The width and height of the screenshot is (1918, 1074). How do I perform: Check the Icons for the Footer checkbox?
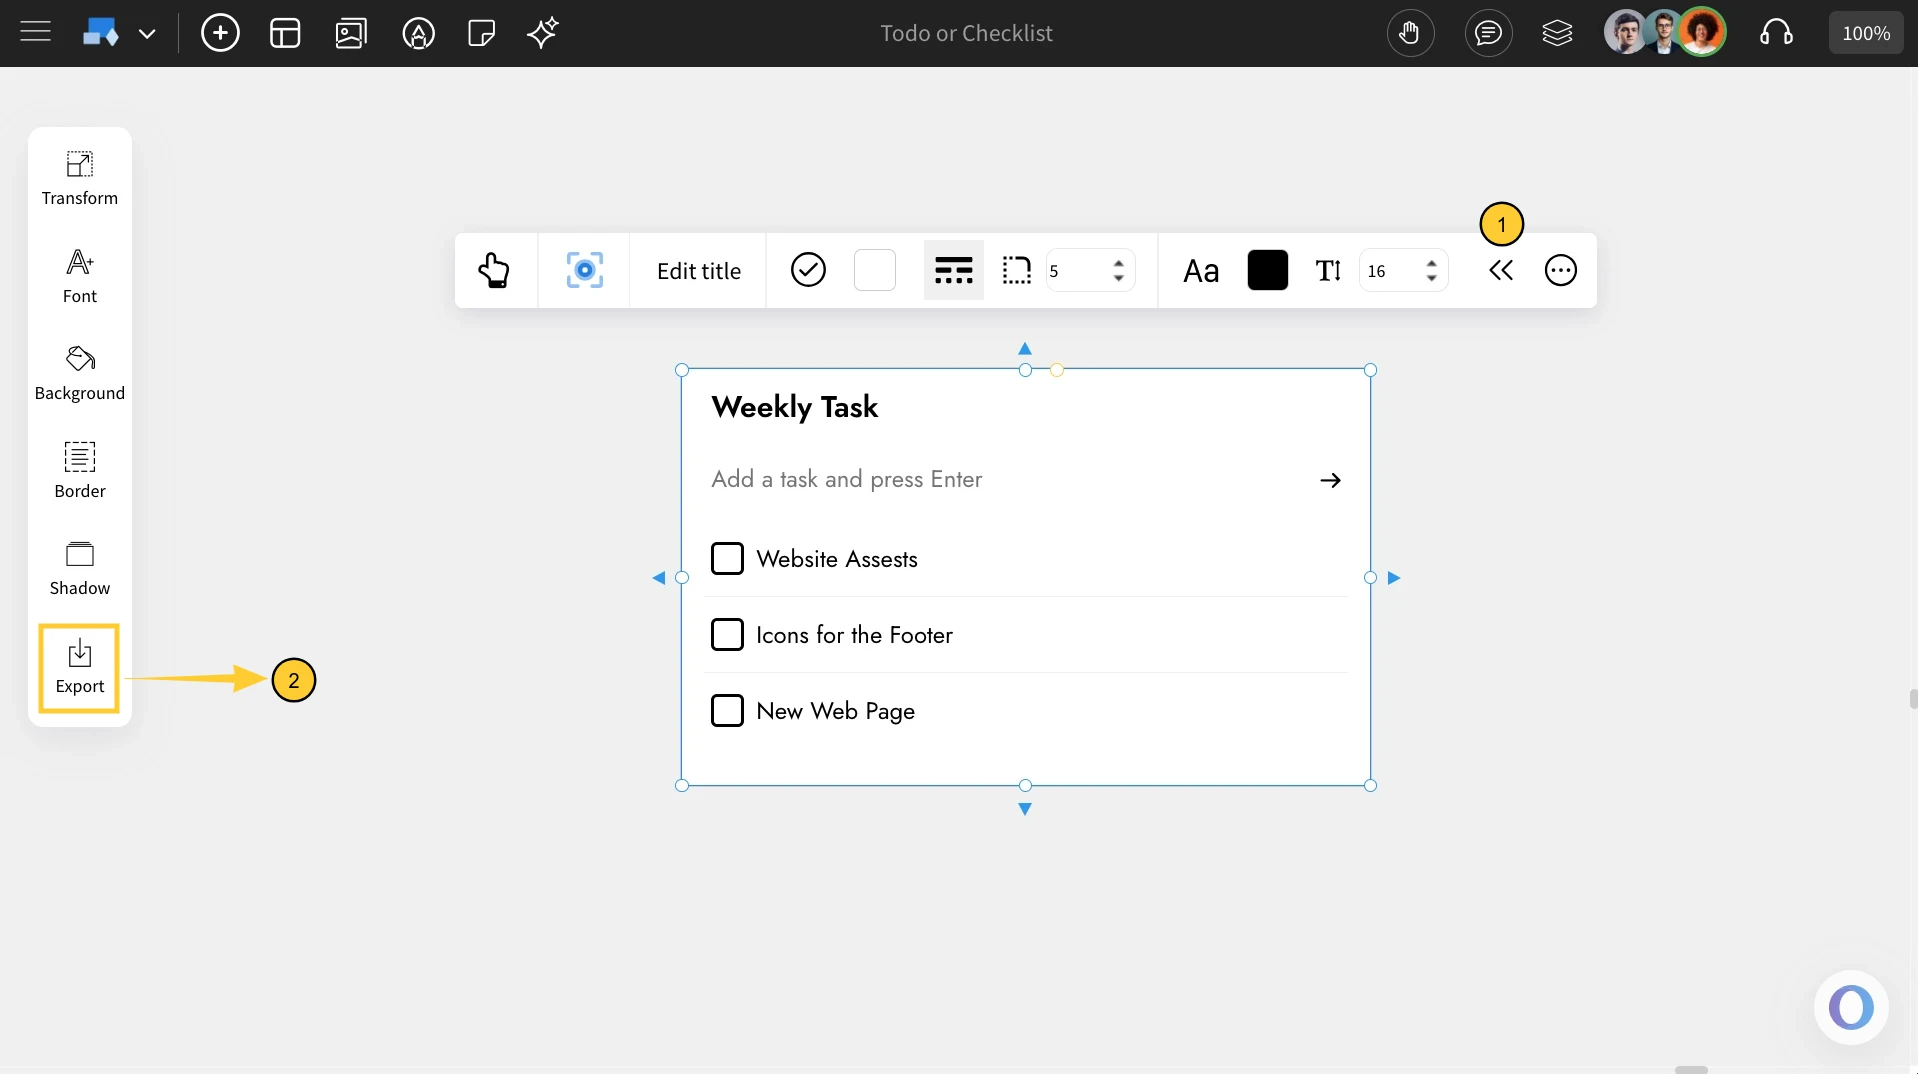coord(727,634)
